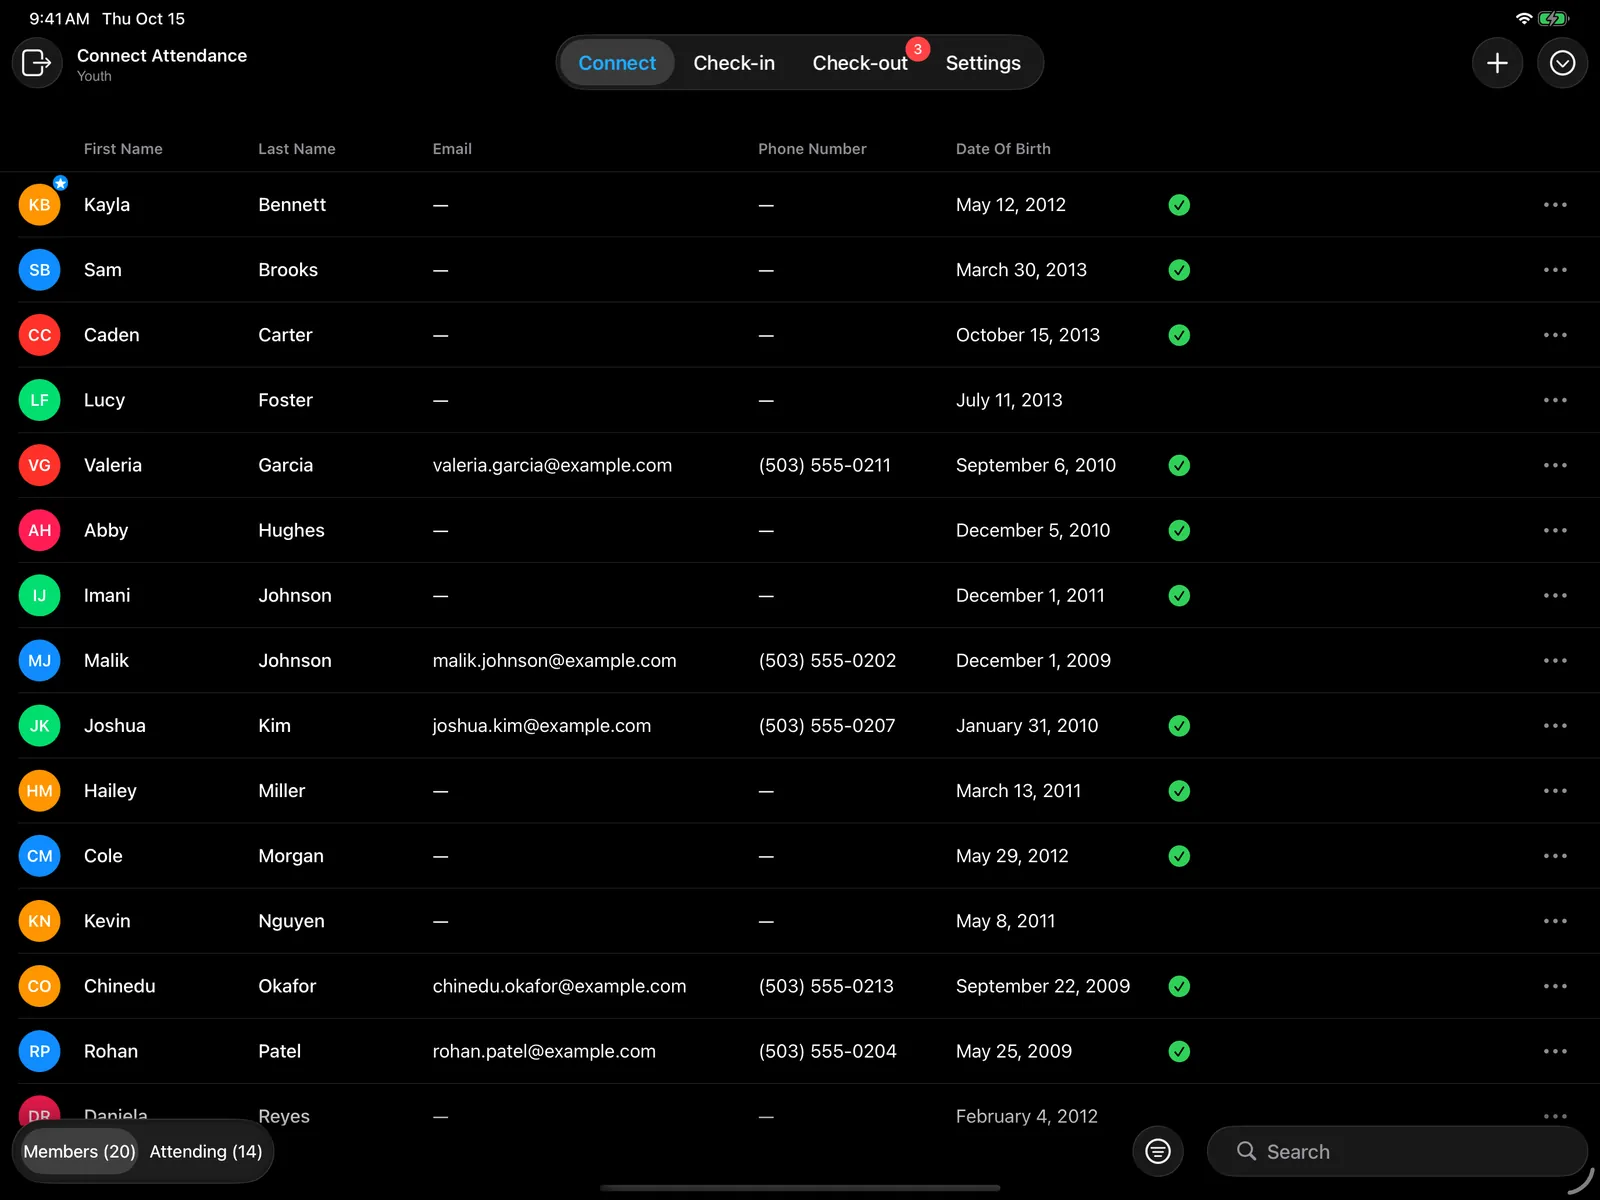This screenshot has height=1200, width=1600.
Task: Click the AH avatar for Abby Hughes
Action: point(40,530)
